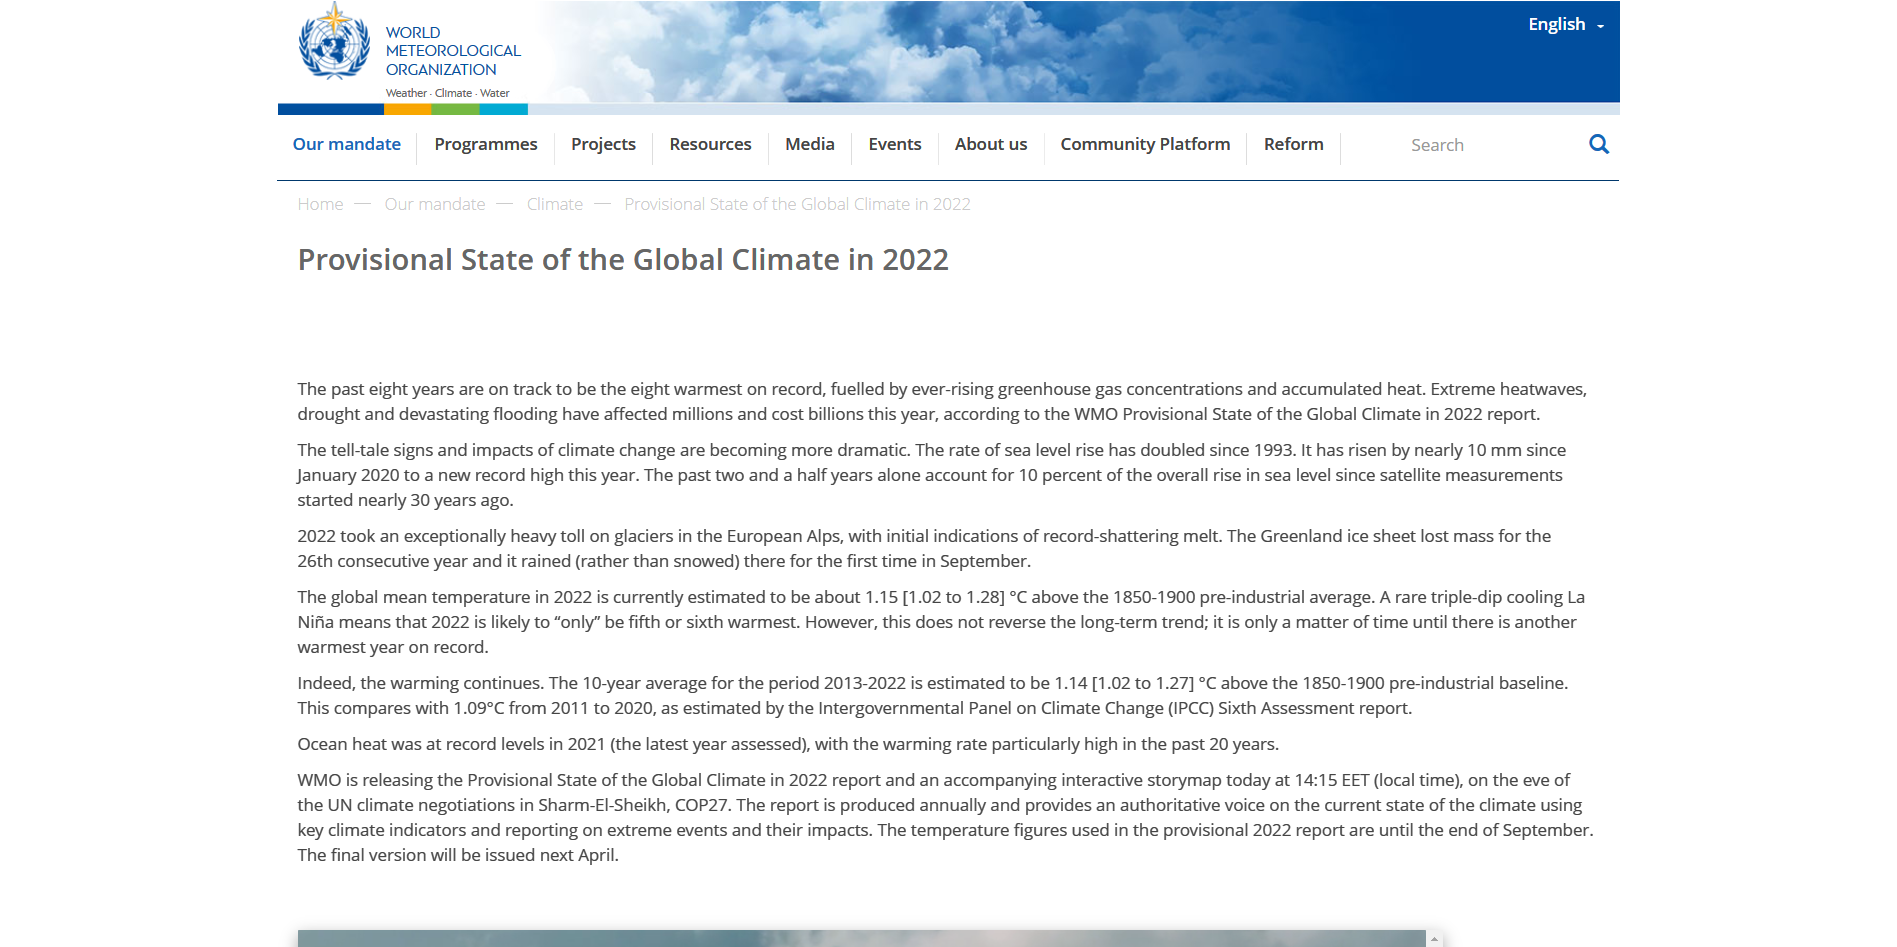The width and height of the screenshot is (1897, 947).
Task: Open the Reform menu item
Action: click(x=1294, y=144)
